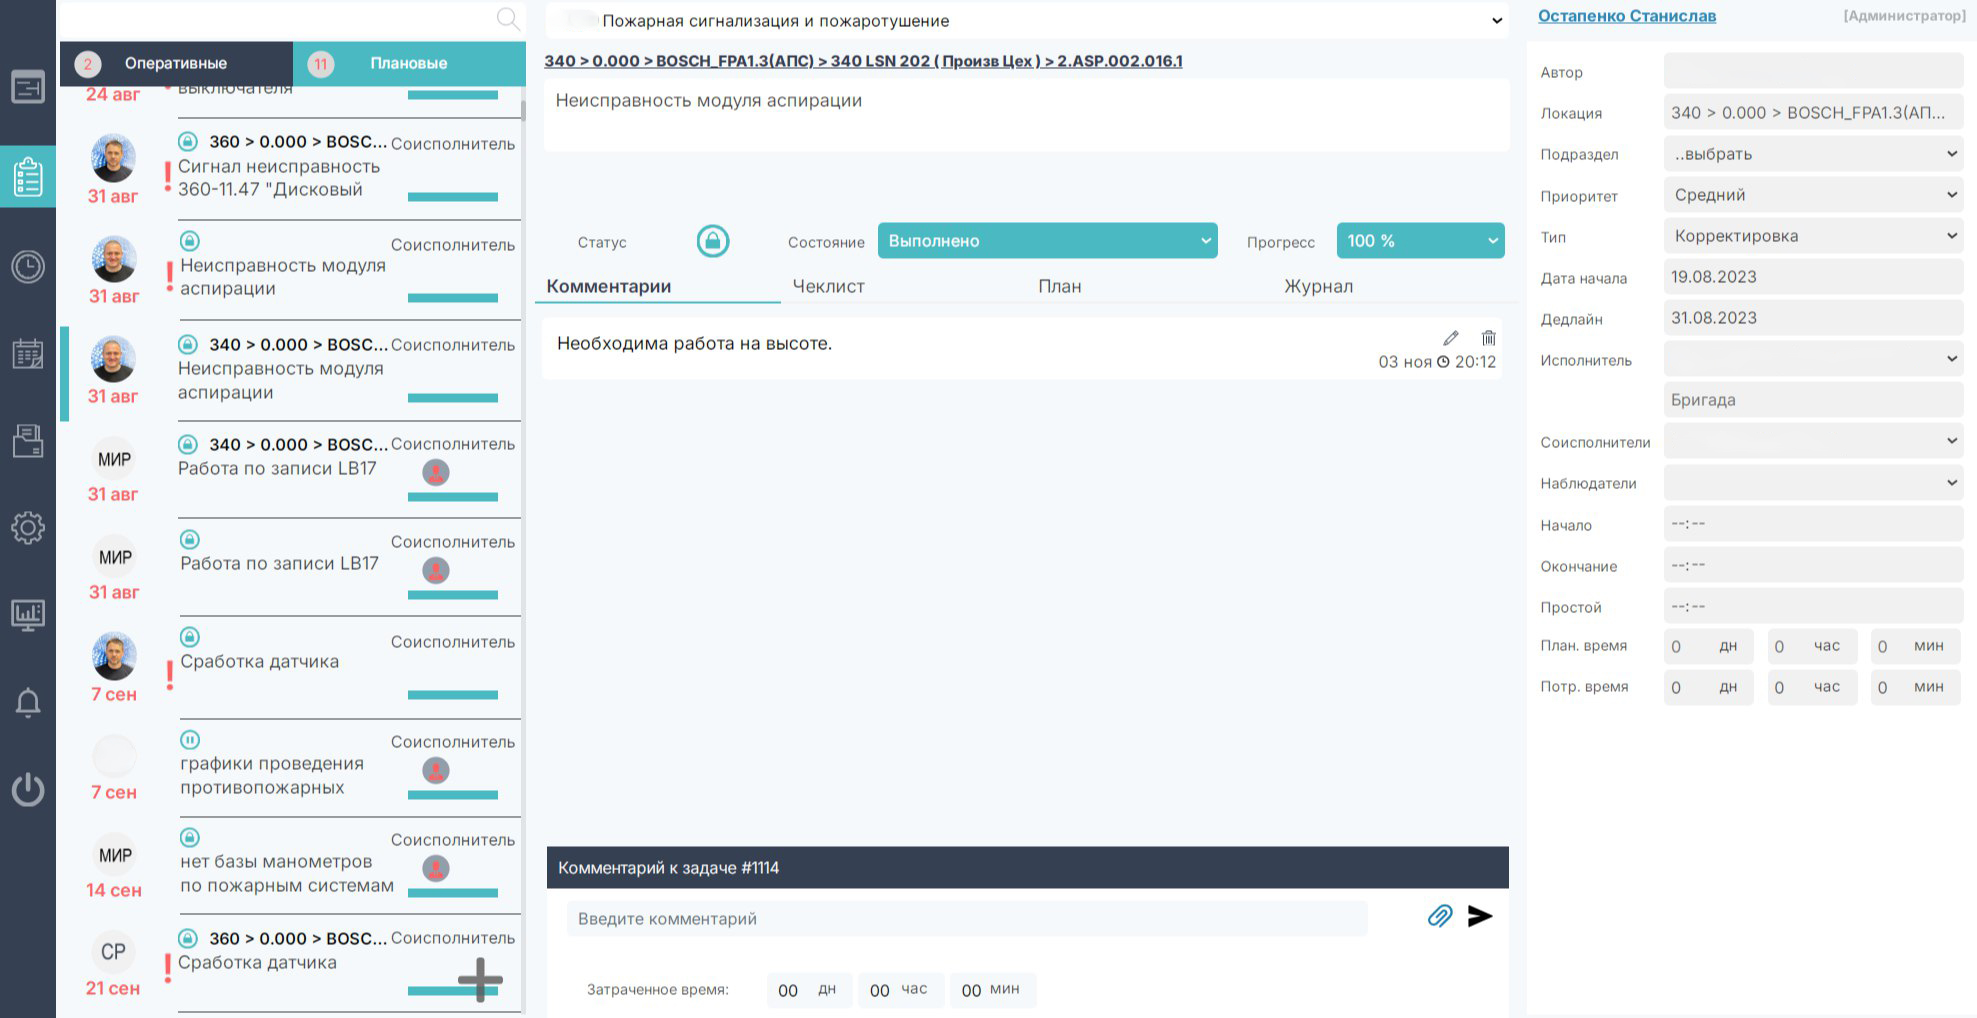The height and width of the screenshot is (1018, 1977).
Task: Focus the Введите комментарий input field
Action: point(966,918)
